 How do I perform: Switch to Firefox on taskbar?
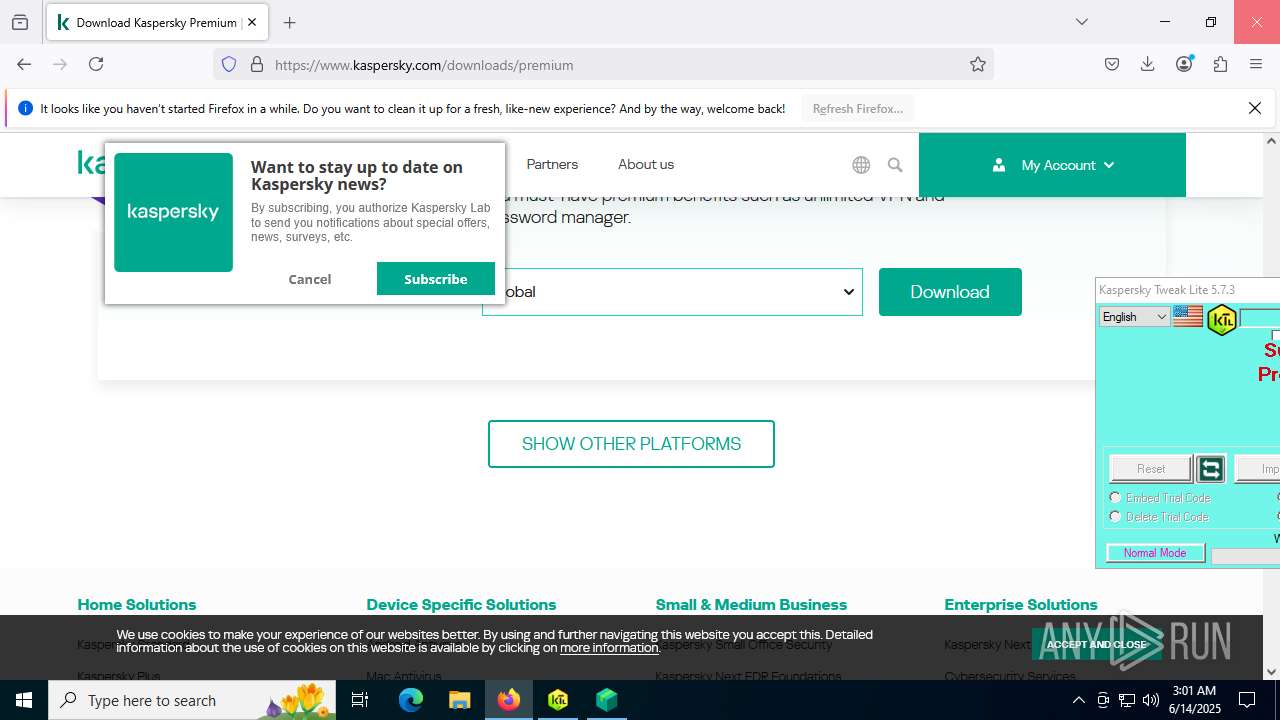pos(508,700)
